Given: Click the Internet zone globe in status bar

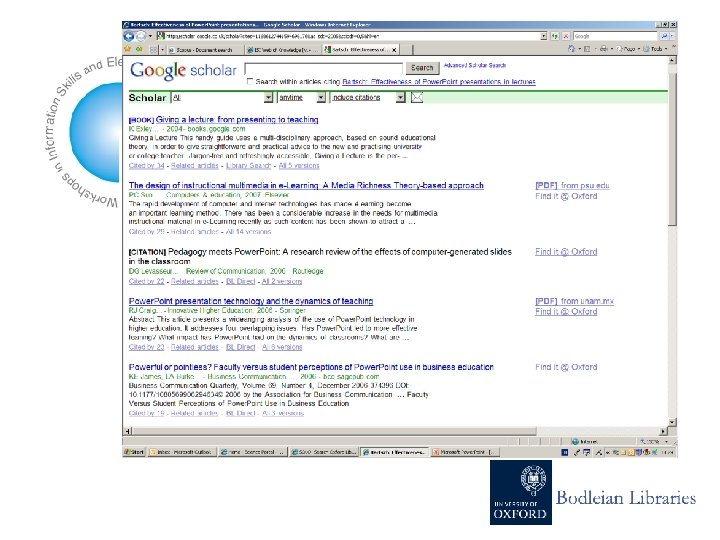Looking at the screenshot, I should click(574, 441).
